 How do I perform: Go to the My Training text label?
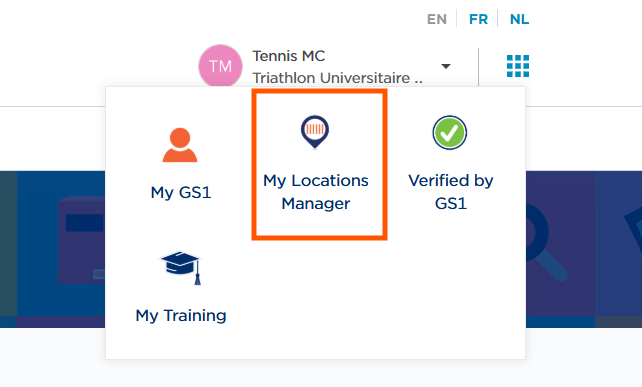click(181, 316)
